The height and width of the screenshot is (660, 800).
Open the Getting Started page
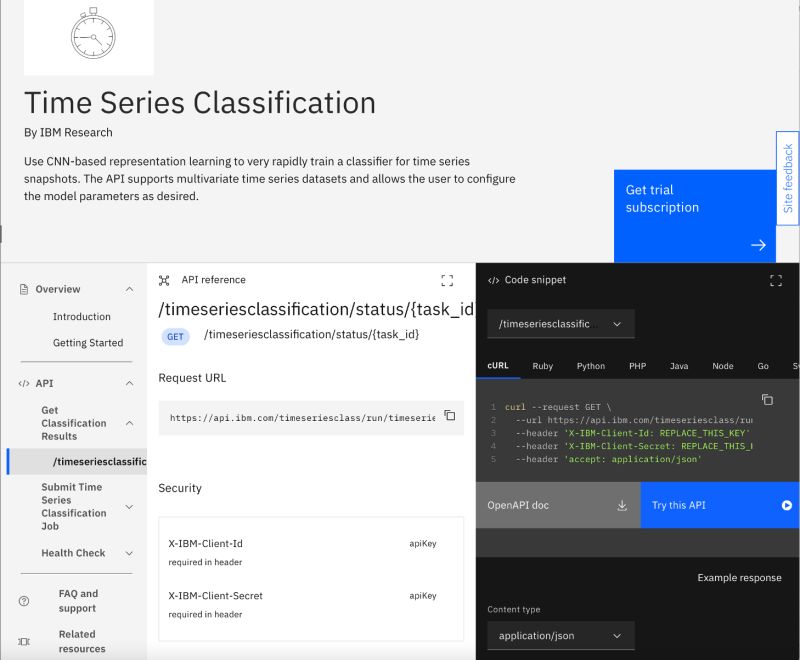point(88,343)
